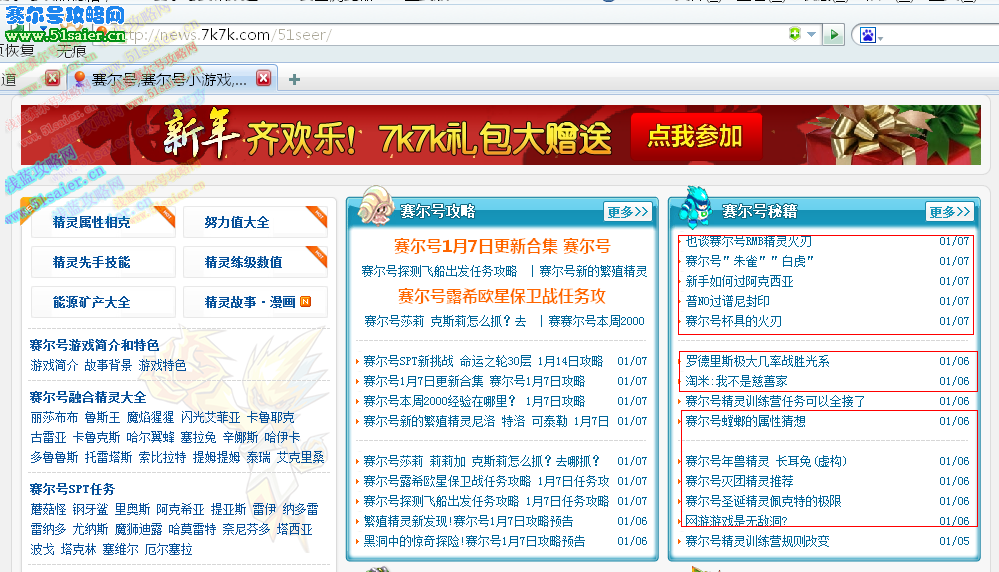Open 赛尔号SPT新挑战 命运之轮30层 article
Image resolution: width=999 pixels, height=572 pixels.
click(x=483, y=361)
